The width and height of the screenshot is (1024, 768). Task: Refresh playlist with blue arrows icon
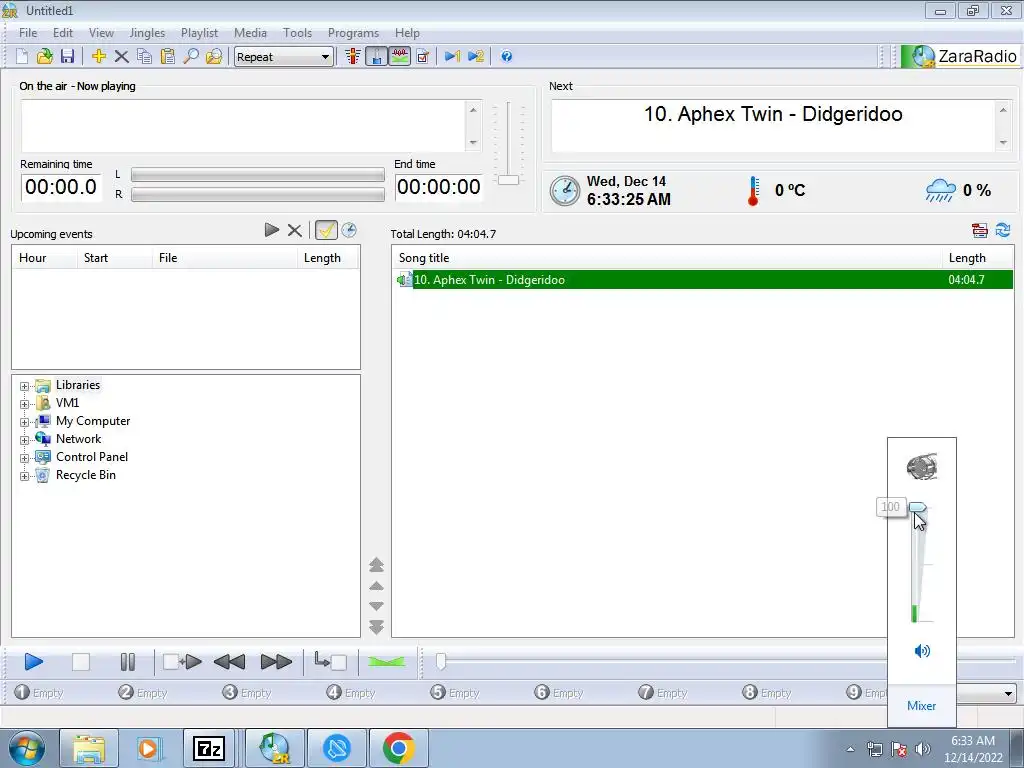click(1003, 230)
